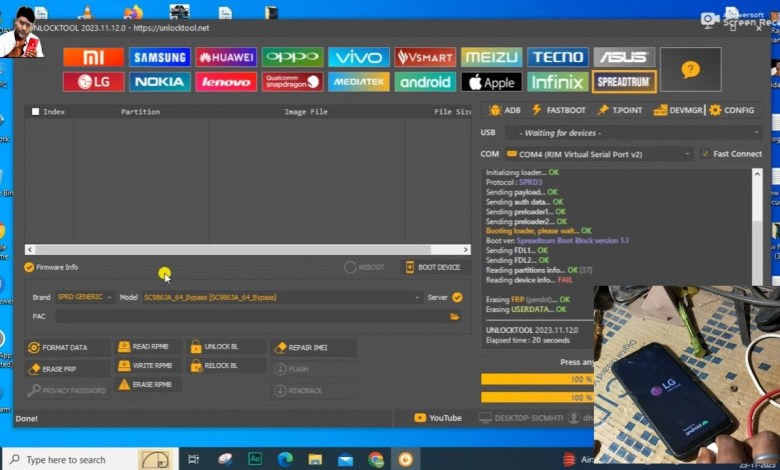Browse for PAC file folder icon
This screenshot has width=780, height=470.
455,316
